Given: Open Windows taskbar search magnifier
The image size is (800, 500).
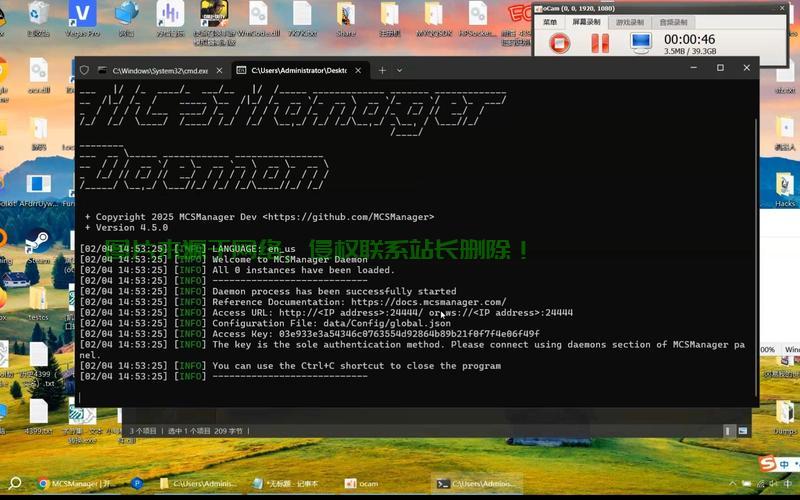Looking at the screenshot, I should point(15,483).
